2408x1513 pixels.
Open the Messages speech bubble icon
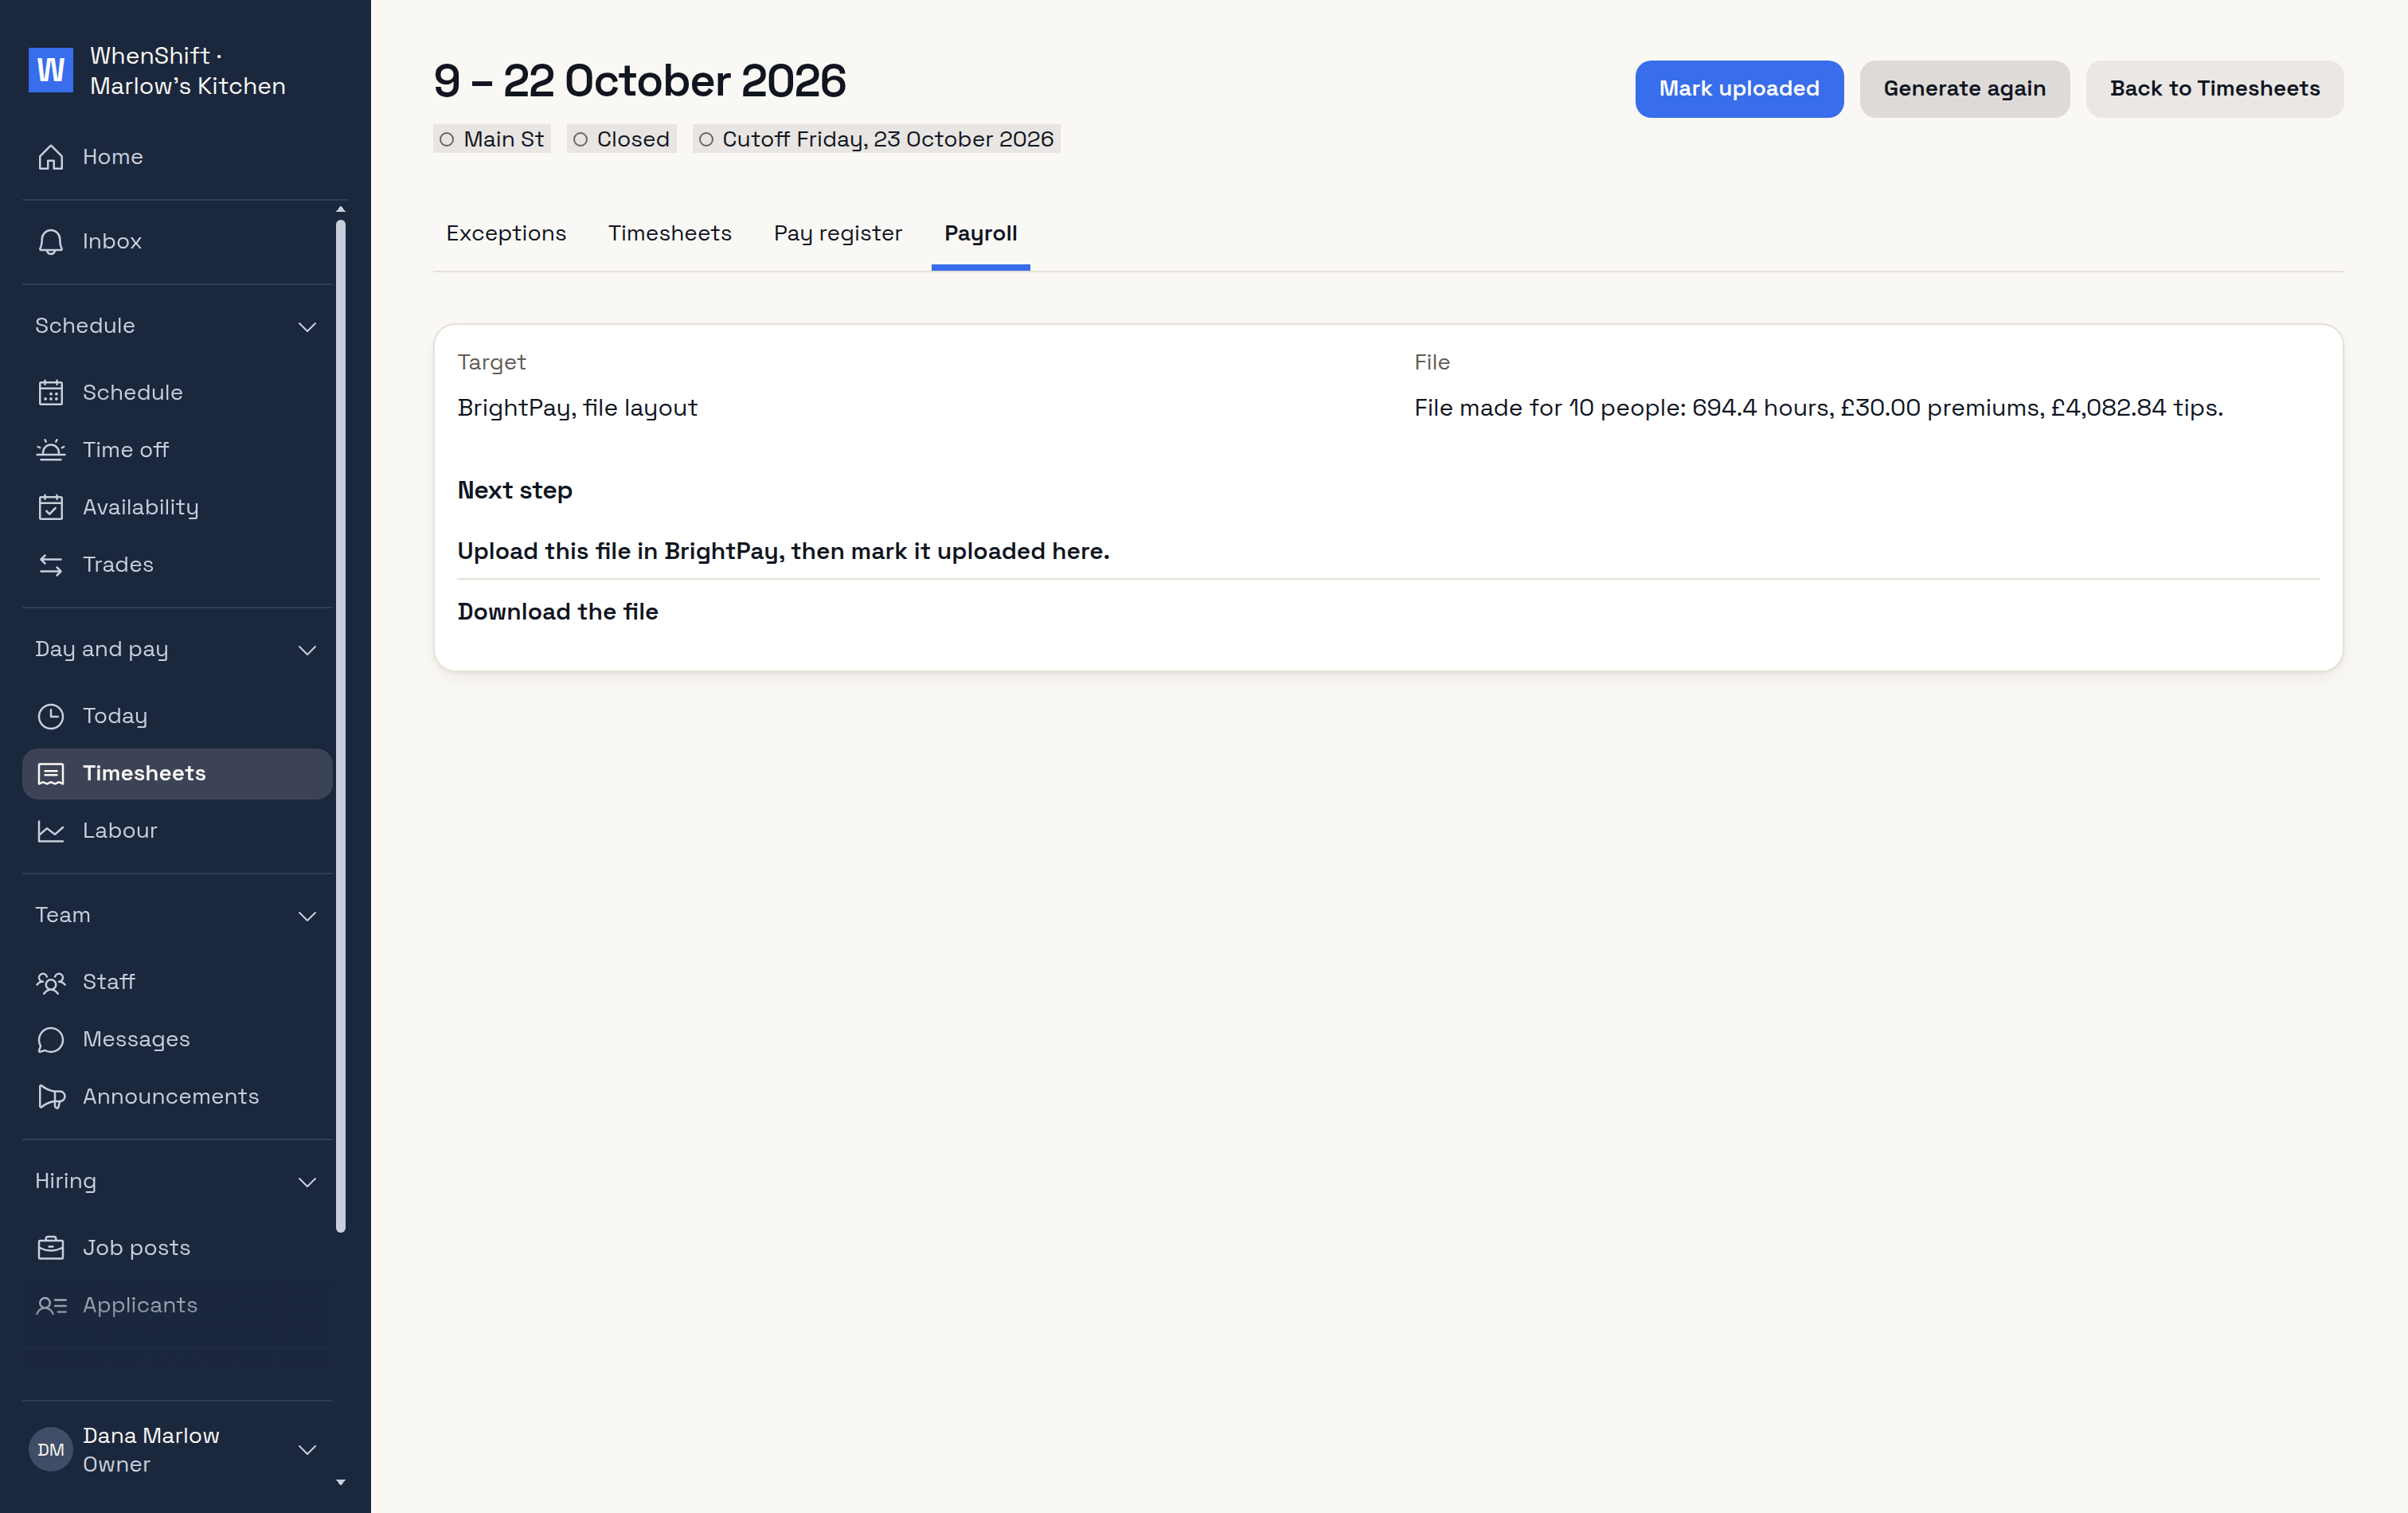point(51,1040)
